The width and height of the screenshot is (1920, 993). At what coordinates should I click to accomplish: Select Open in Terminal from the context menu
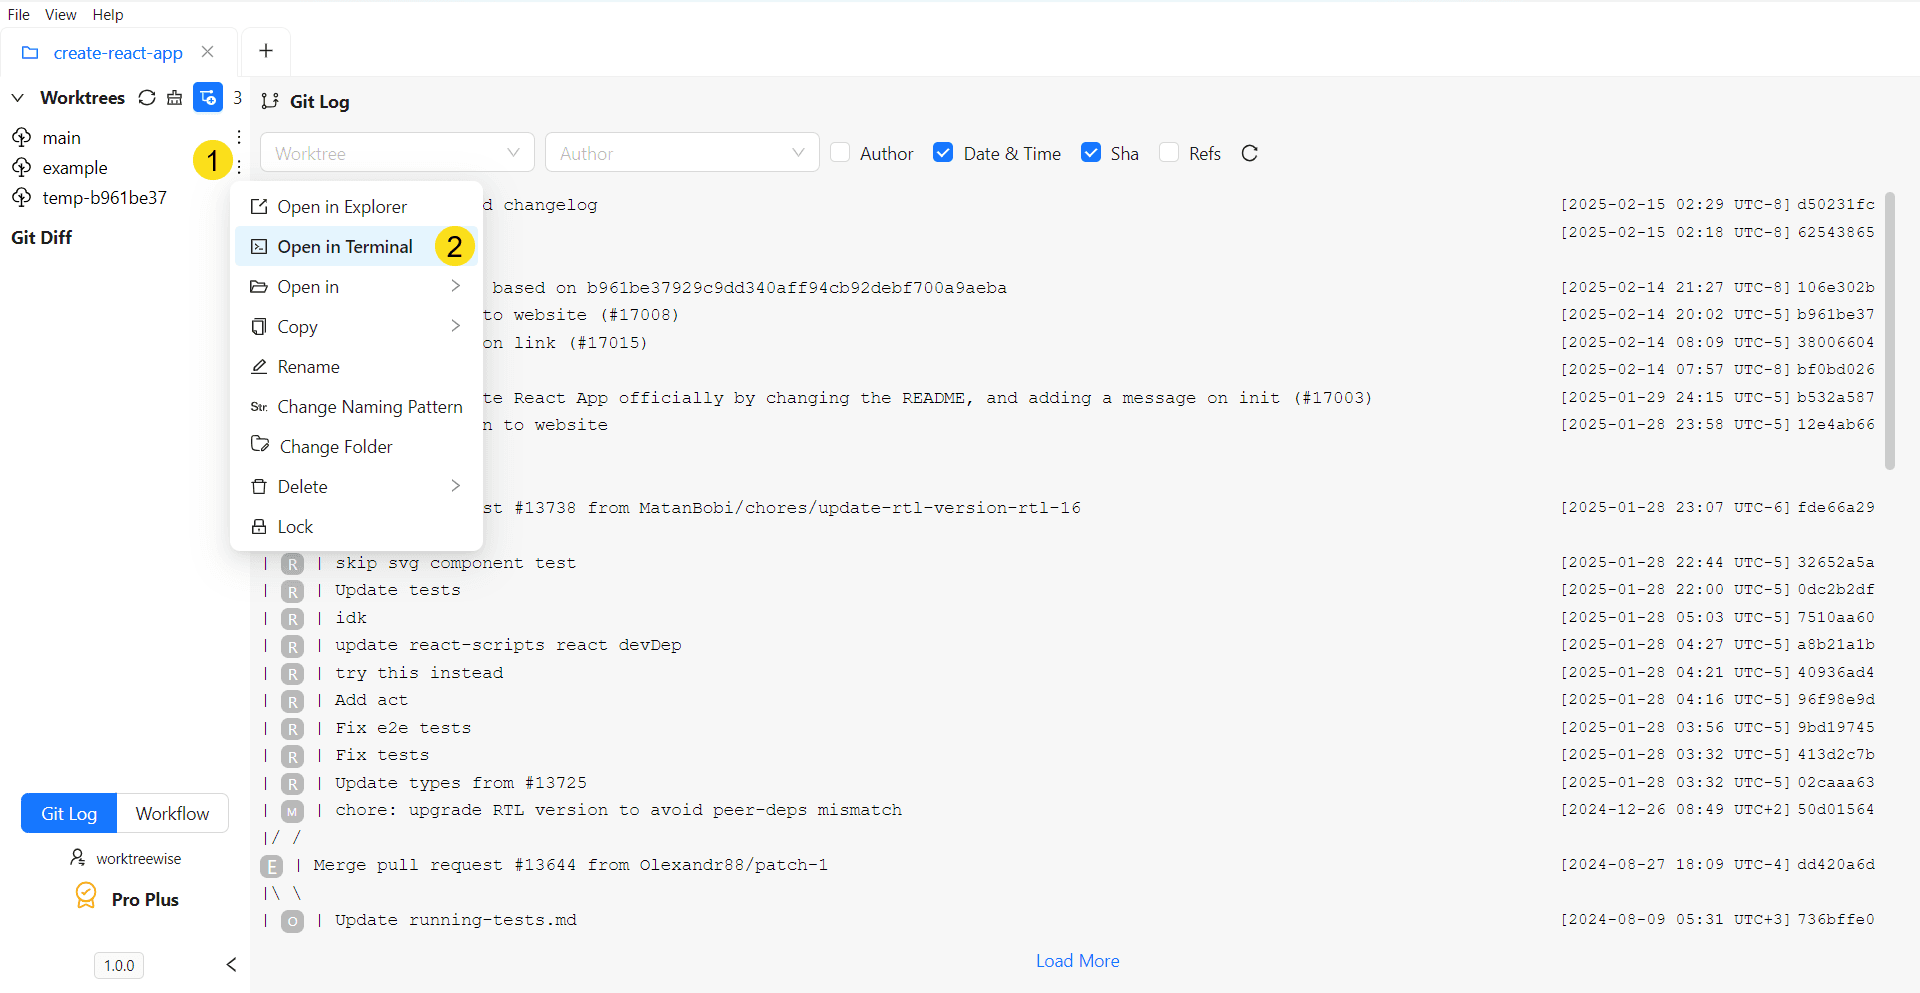(345, 246)
